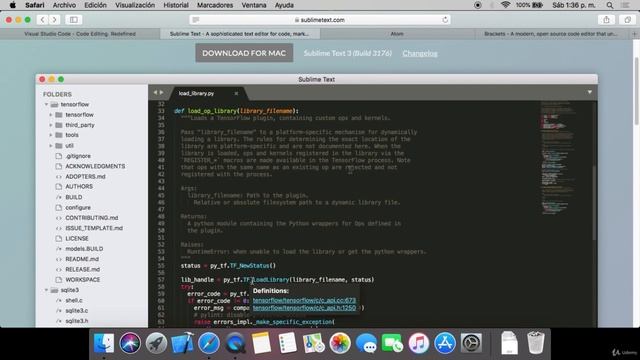The image size is (640, 360).
Task: Open App Store in dock
Action: click(444, 343)
